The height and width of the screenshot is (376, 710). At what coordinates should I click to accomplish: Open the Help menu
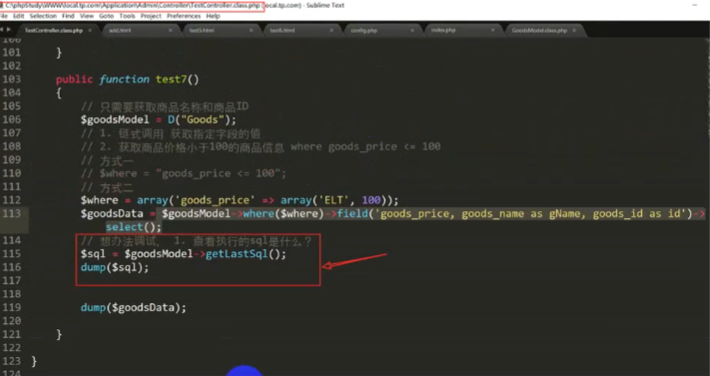click(x=213, y=16)
